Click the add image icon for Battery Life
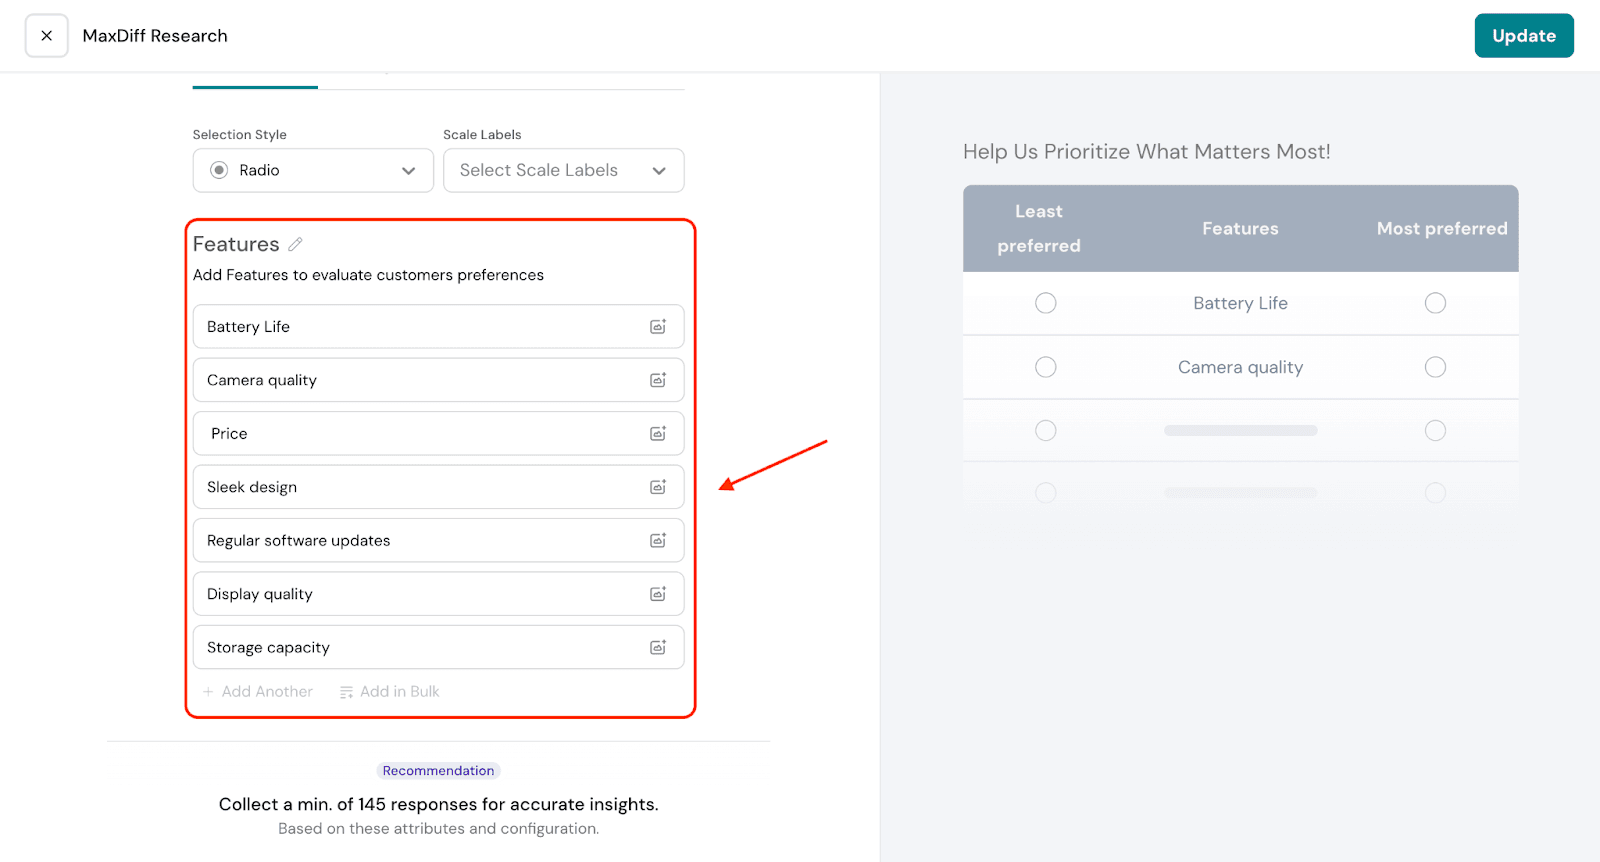 [x=658, y=327]
